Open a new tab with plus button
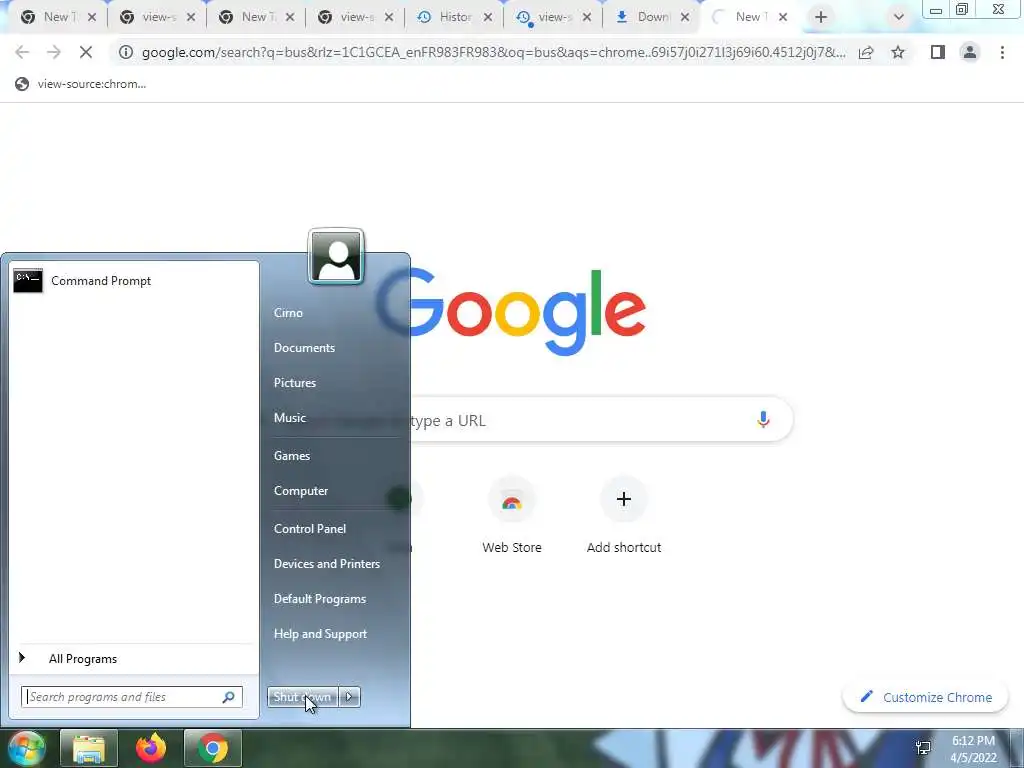 tap(821, 18)
